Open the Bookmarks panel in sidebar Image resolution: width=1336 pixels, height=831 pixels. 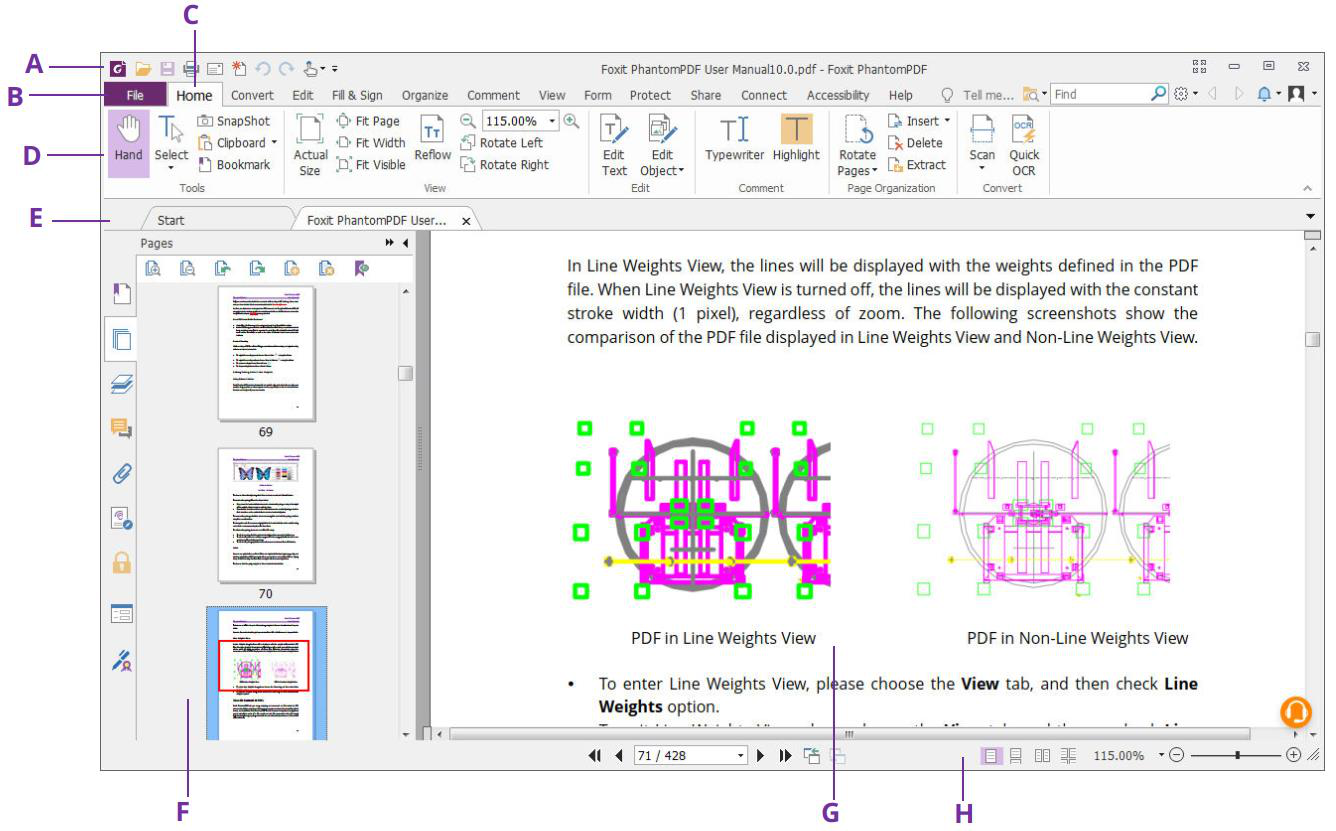121,294
